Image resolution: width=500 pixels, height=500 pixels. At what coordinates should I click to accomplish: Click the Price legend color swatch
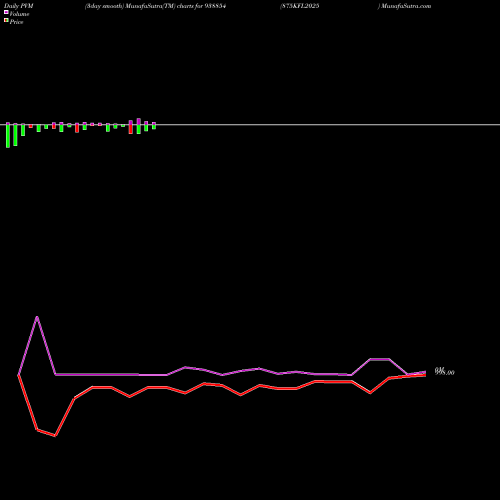[6, 20]
